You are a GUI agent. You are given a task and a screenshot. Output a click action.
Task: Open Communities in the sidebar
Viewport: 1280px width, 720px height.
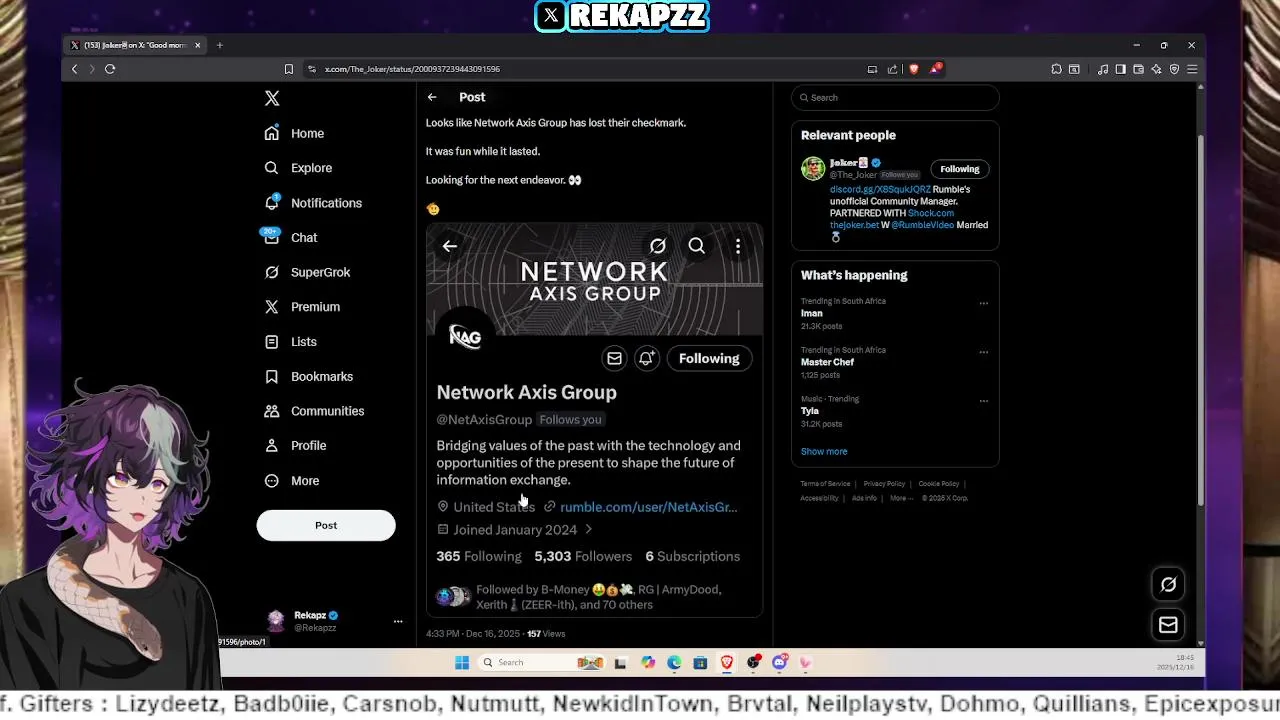tap(314, 411)
